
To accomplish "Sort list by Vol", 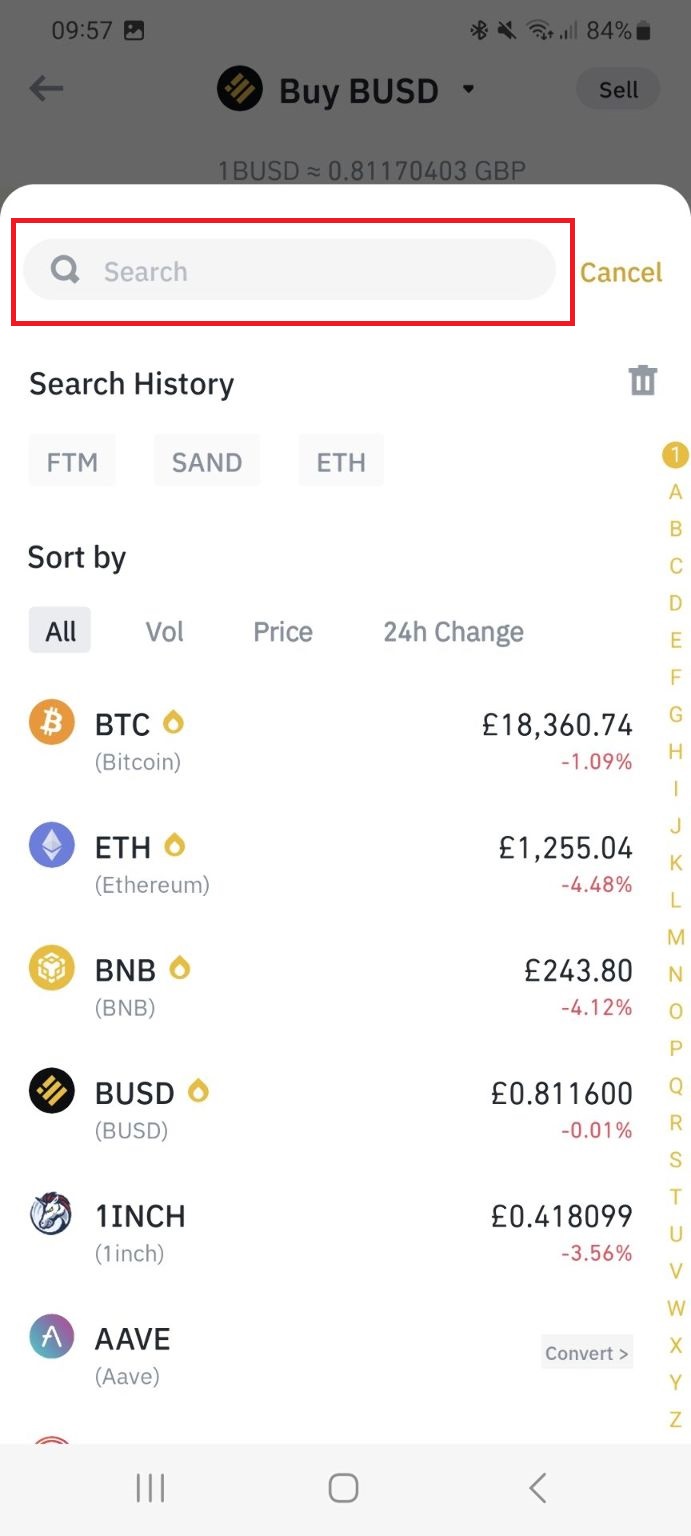I will pyautogui.click(x=165, y=631).
